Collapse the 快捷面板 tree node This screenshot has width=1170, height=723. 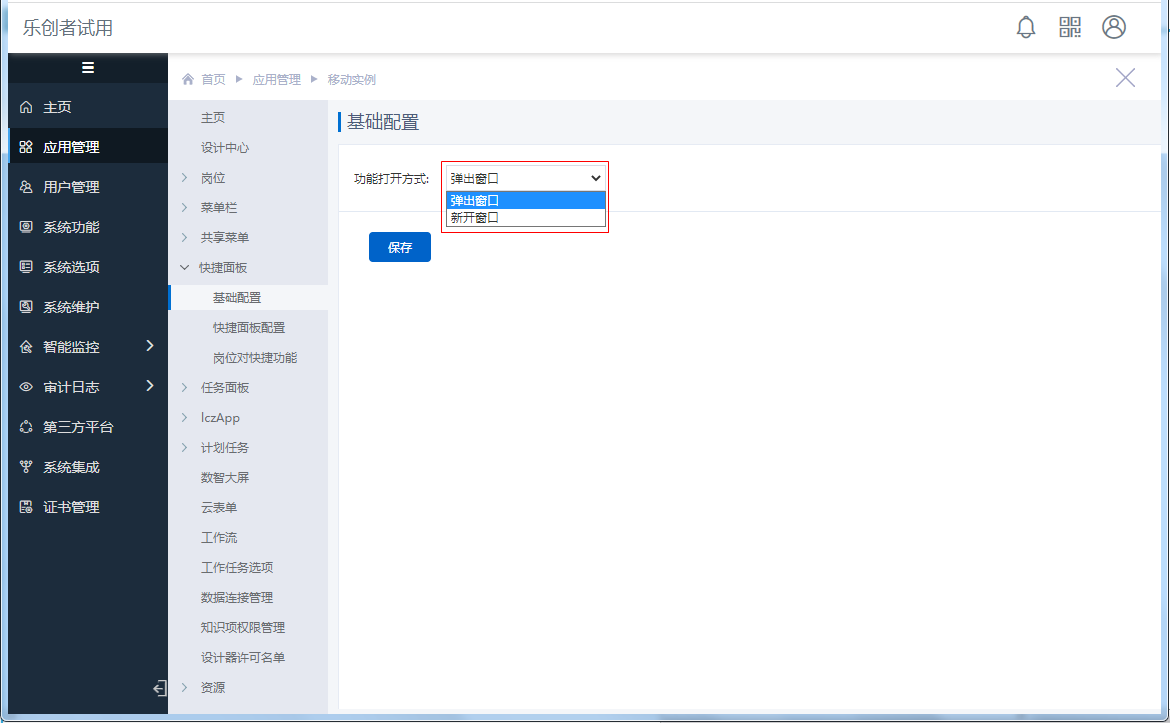pos(184,268)
